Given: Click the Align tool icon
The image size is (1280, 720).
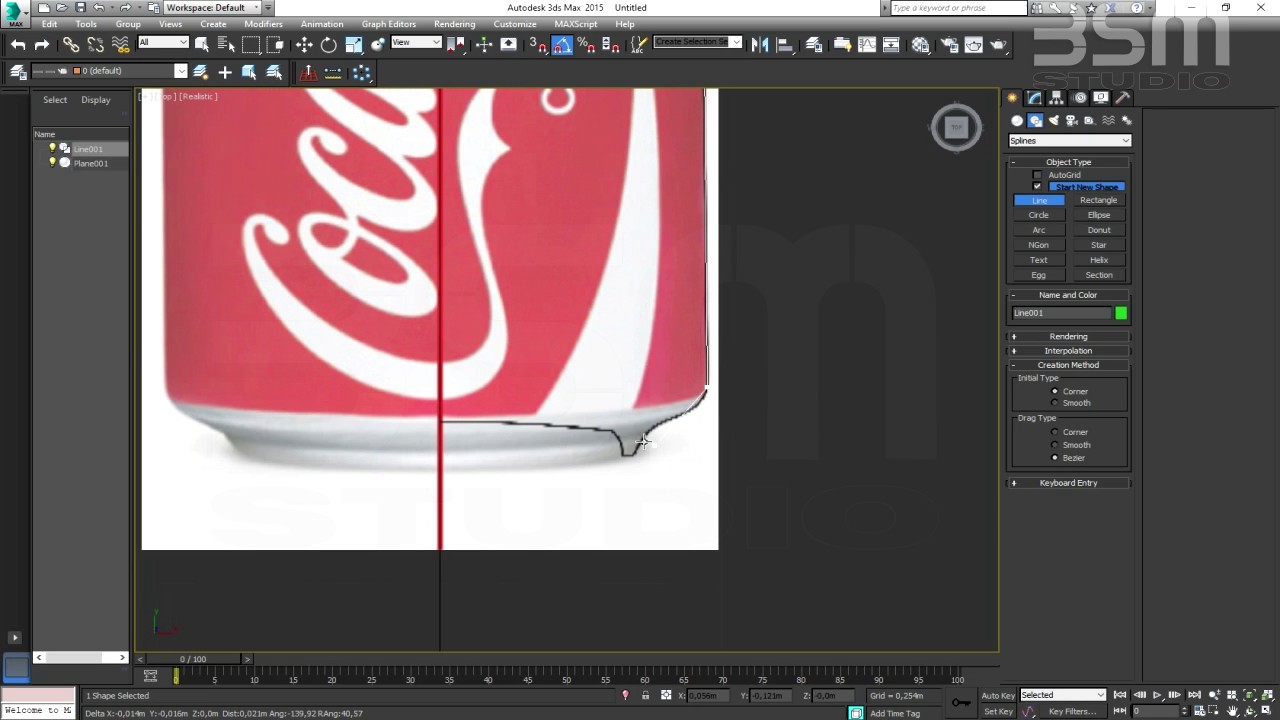Looking at the screenshot, I should [785, 44].
